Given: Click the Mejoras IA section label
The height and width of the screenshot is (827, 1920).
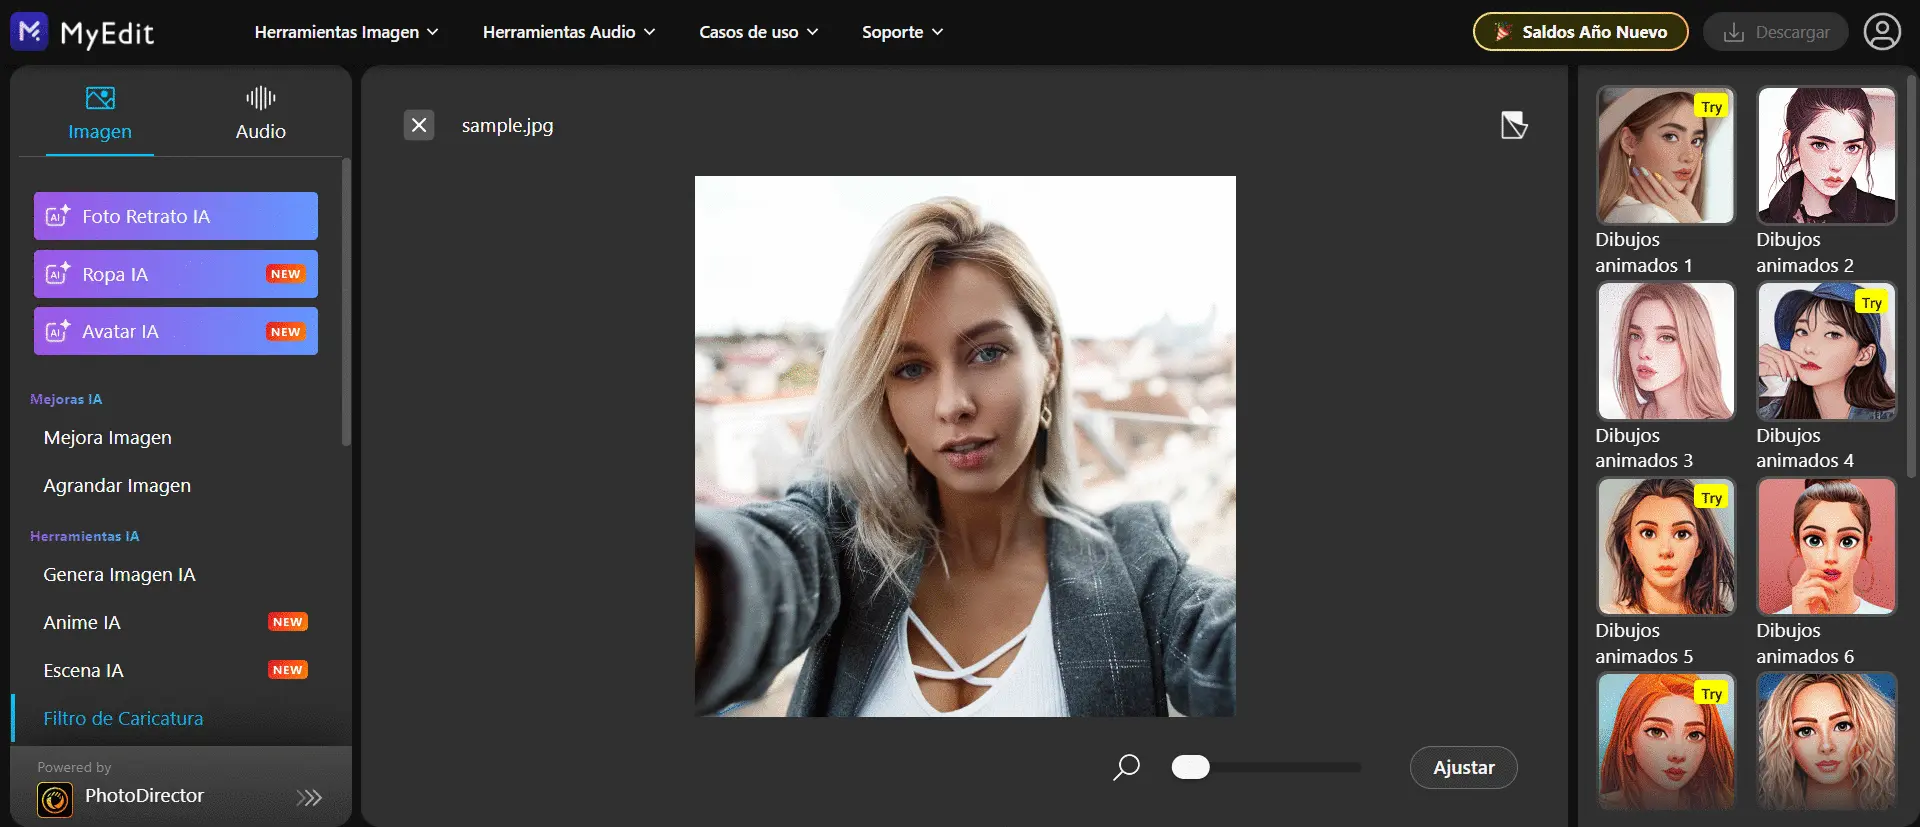Looking at the screenshot, I should point(66,399).
